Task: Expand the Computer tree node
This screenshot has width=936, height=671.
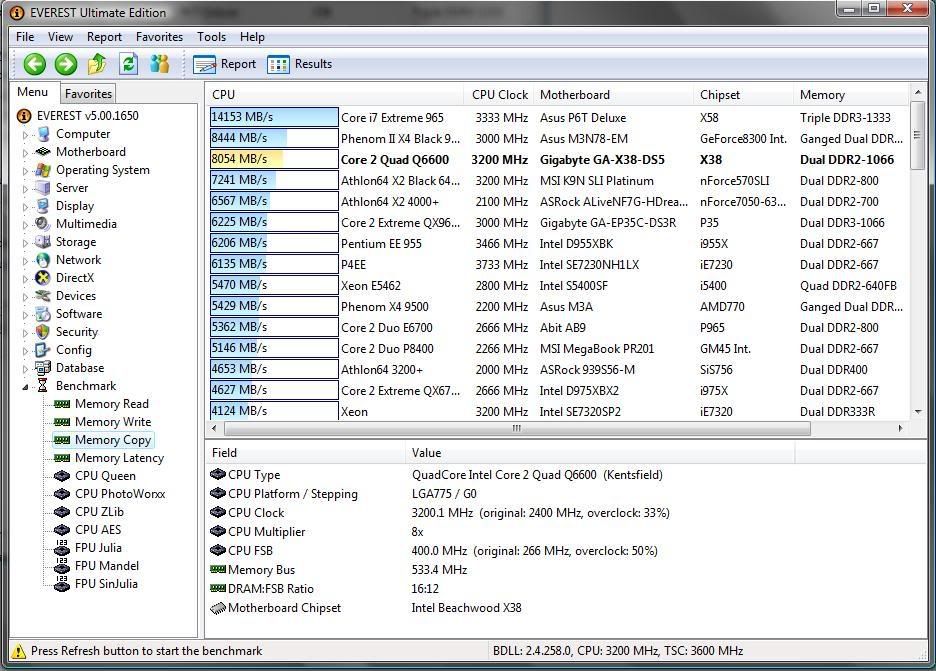Action: click(26, 134)
